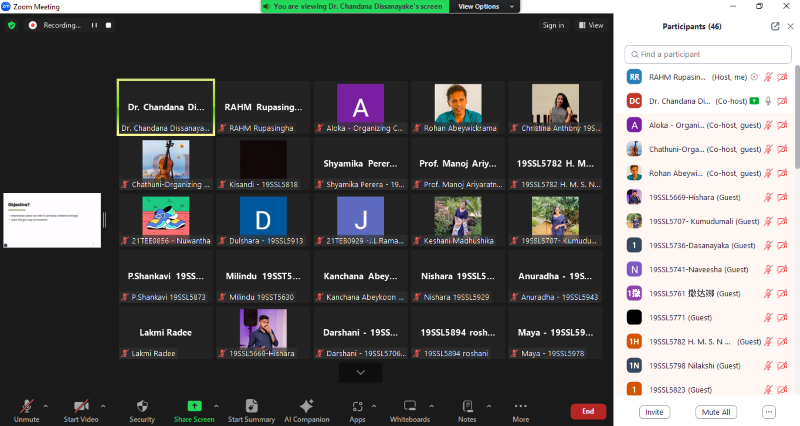Stop the meeting recording

click(108, 25)
